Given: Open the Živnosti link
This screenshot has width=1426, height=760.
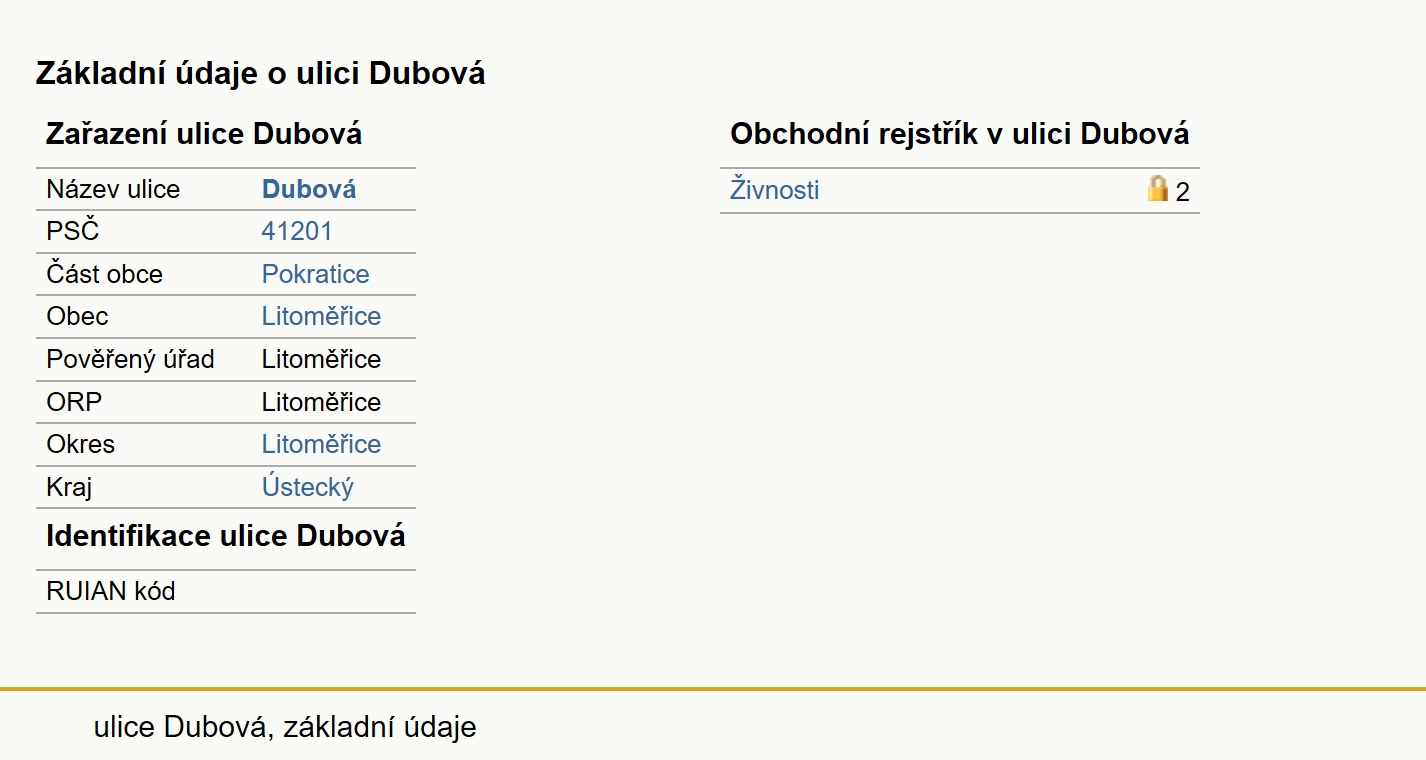Looking at the screenshot, I should point(774,190).
